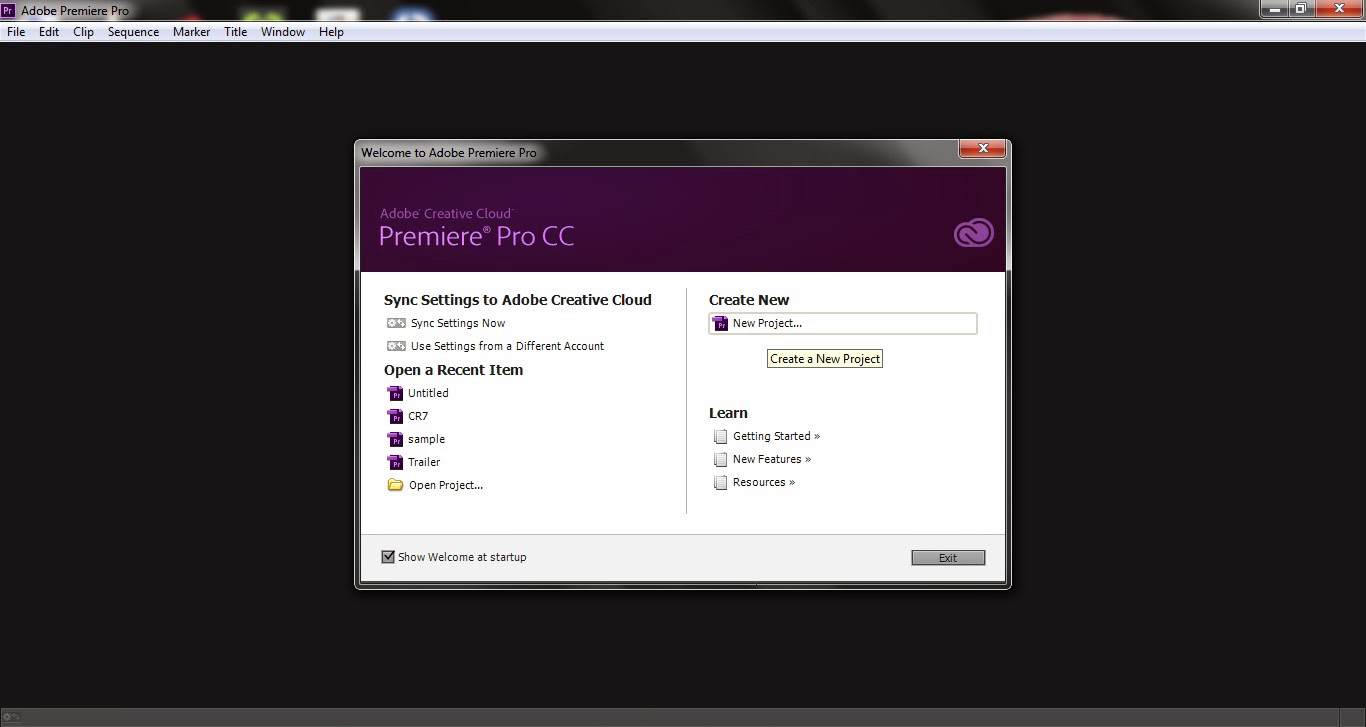
Task: Open the recent project CR7
Action: 418,416
